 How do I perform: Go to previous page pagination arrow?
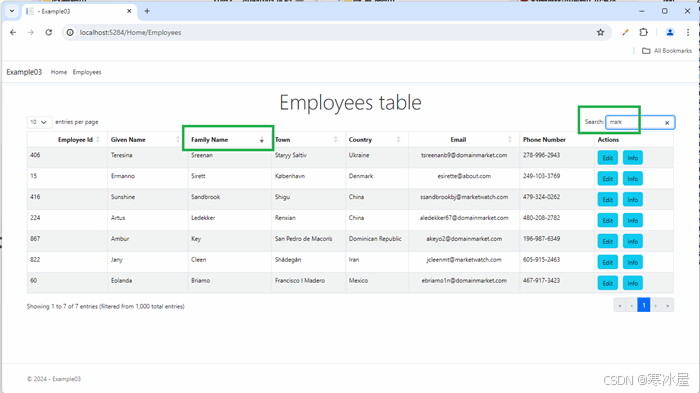[x=631, y=305]
